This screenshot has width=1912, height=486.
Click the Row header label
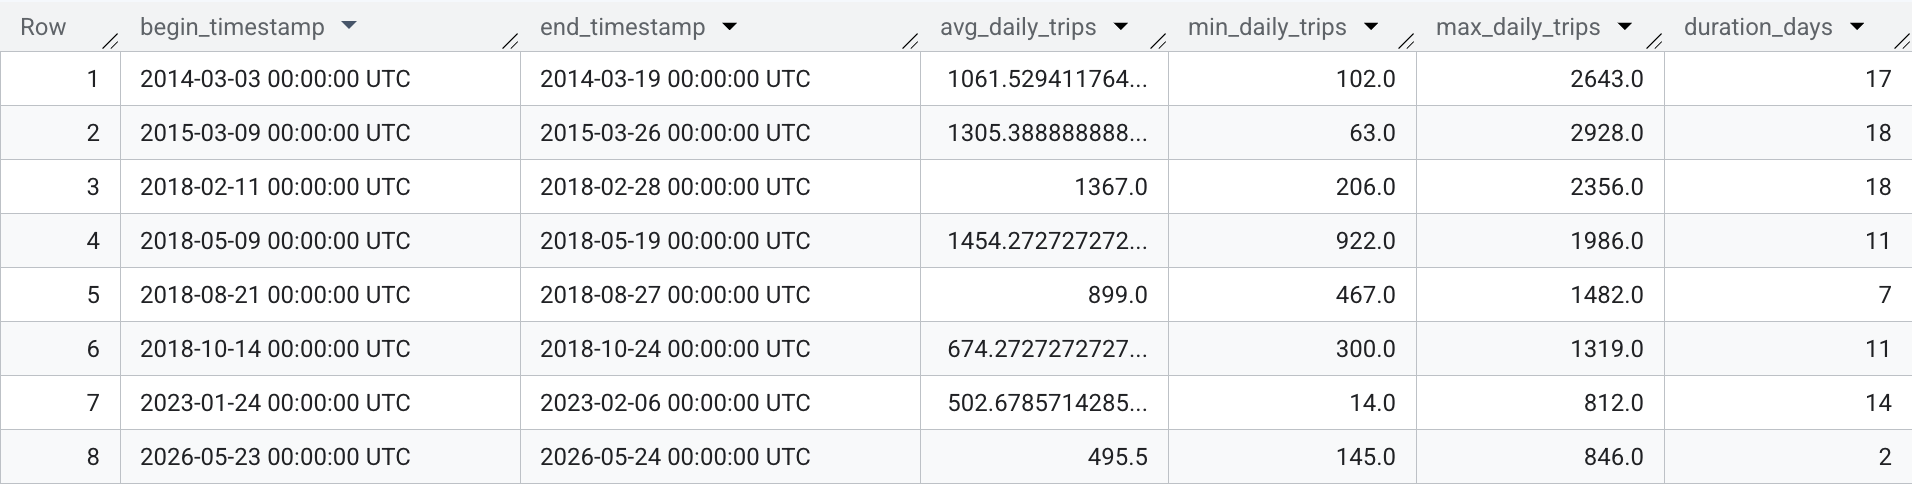pos(43,27)
